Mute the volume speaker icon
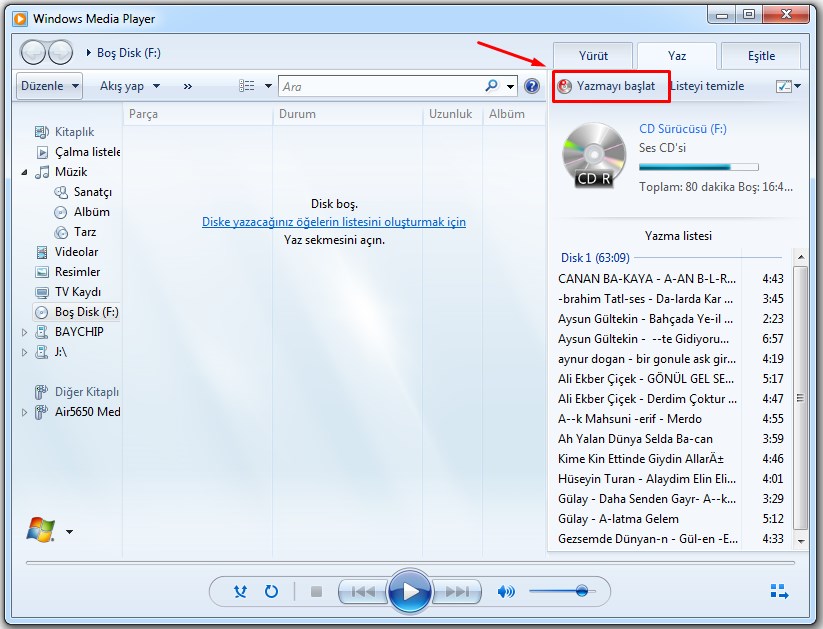 (506, 591)
